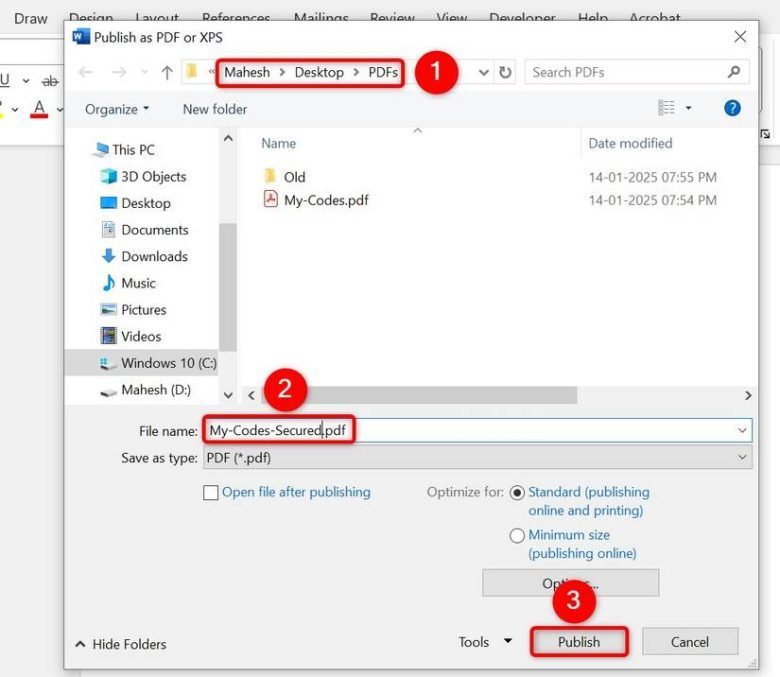Screen dimensions: 780x677
Task: Click navigation pane scroll up arrow
Action: pyautogui.click(x=228, y=138)
